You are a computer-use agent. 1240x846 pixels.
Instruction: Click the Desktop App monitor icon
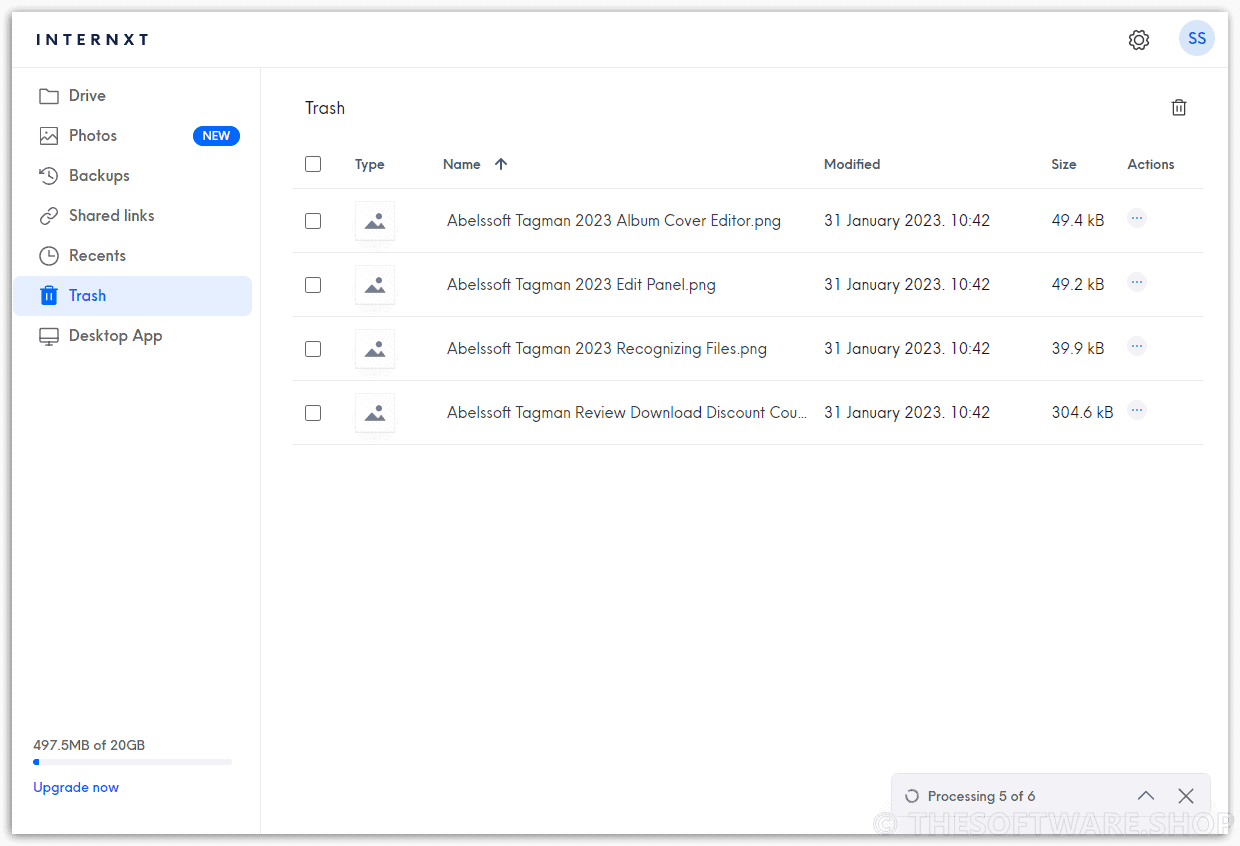click(x=49, y=336)
